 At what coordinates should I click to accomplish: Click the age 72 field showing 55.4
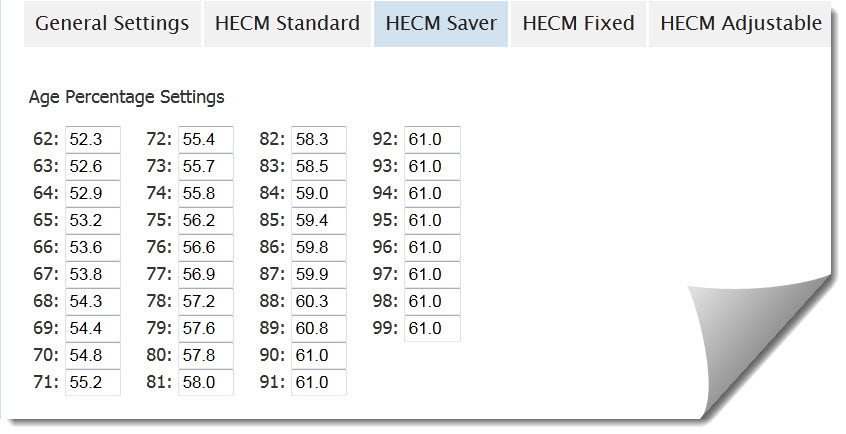[206, 140]
